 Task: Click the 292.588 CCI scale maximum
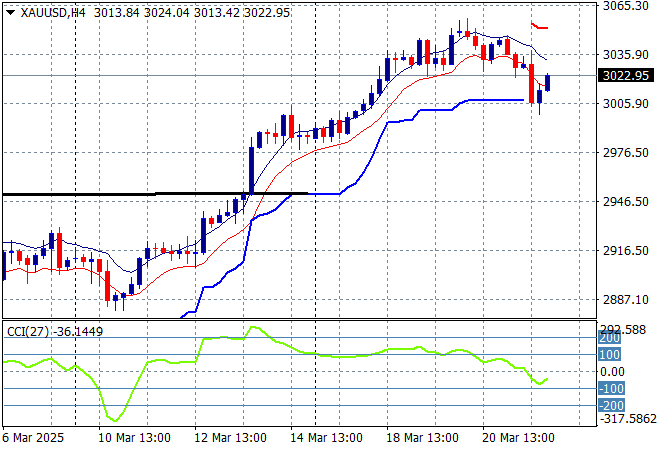[623, 330]
